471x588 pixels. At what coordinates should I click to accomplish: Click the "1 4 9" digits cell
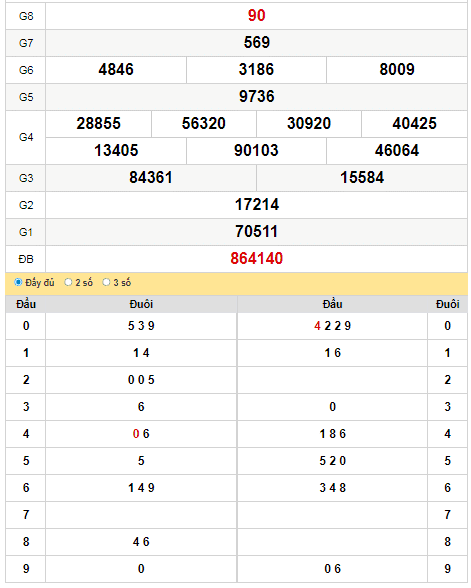pyautogui.click(x=141, y=488)
